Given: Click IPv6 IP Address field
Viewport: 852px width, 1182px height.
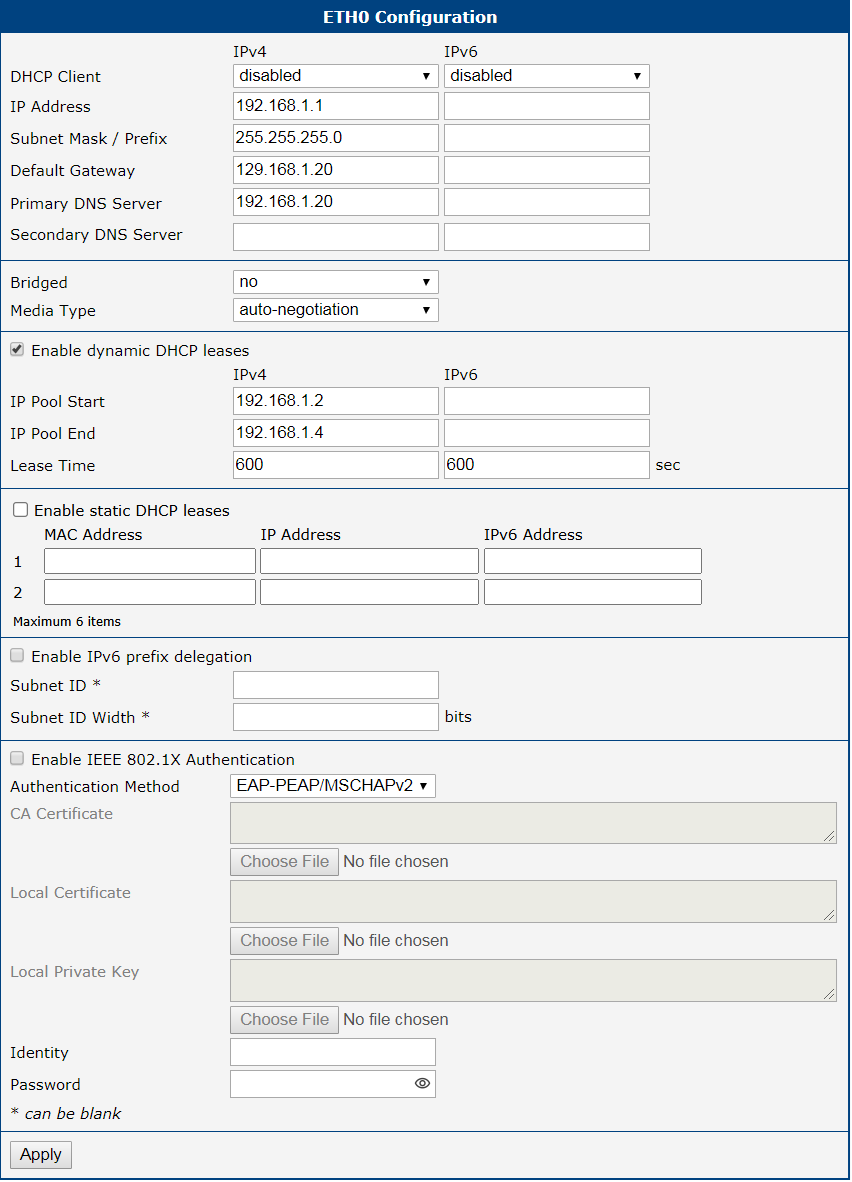Looking at the screenshot, I should pyautogui.click(x=547, y=106).
